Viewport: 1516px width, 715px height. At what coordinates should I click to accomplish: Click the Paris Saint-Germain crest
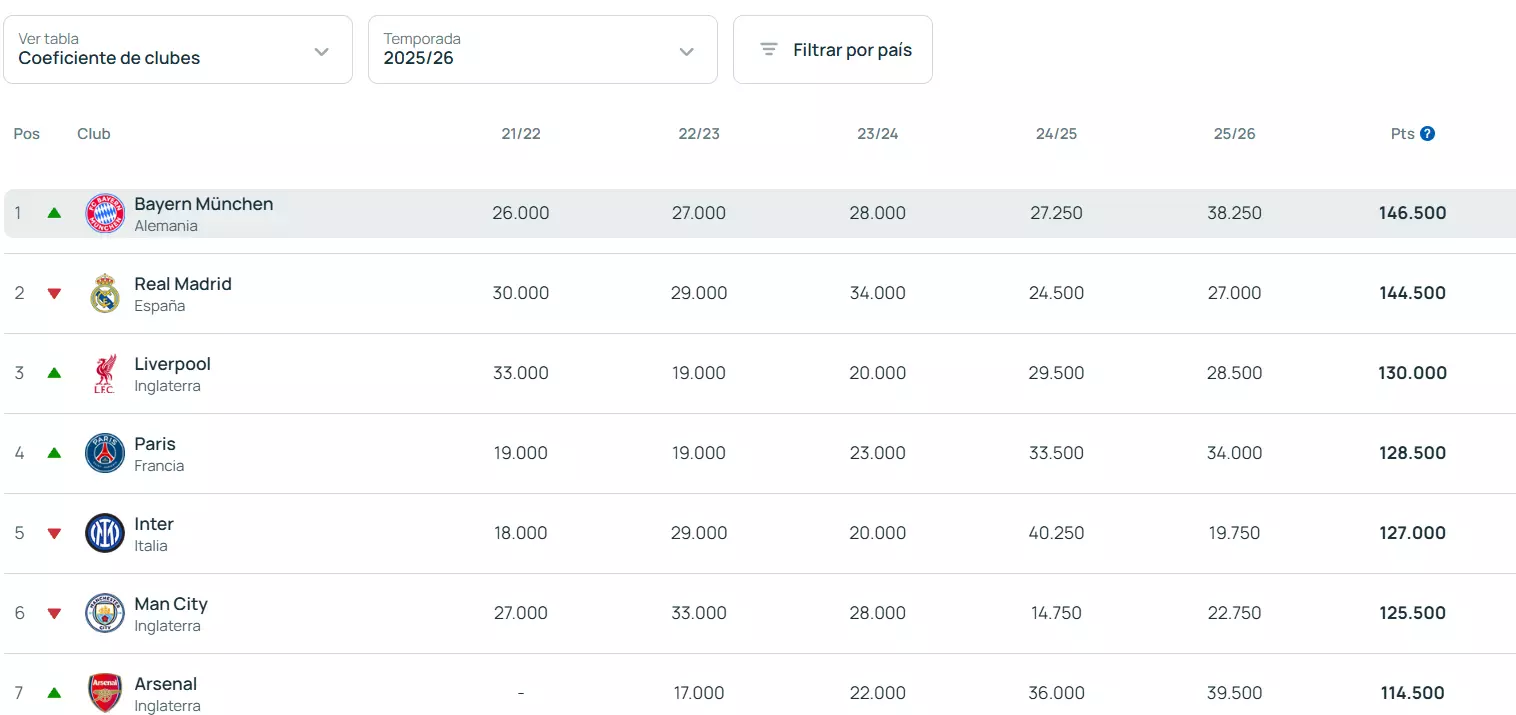[105, 453]
